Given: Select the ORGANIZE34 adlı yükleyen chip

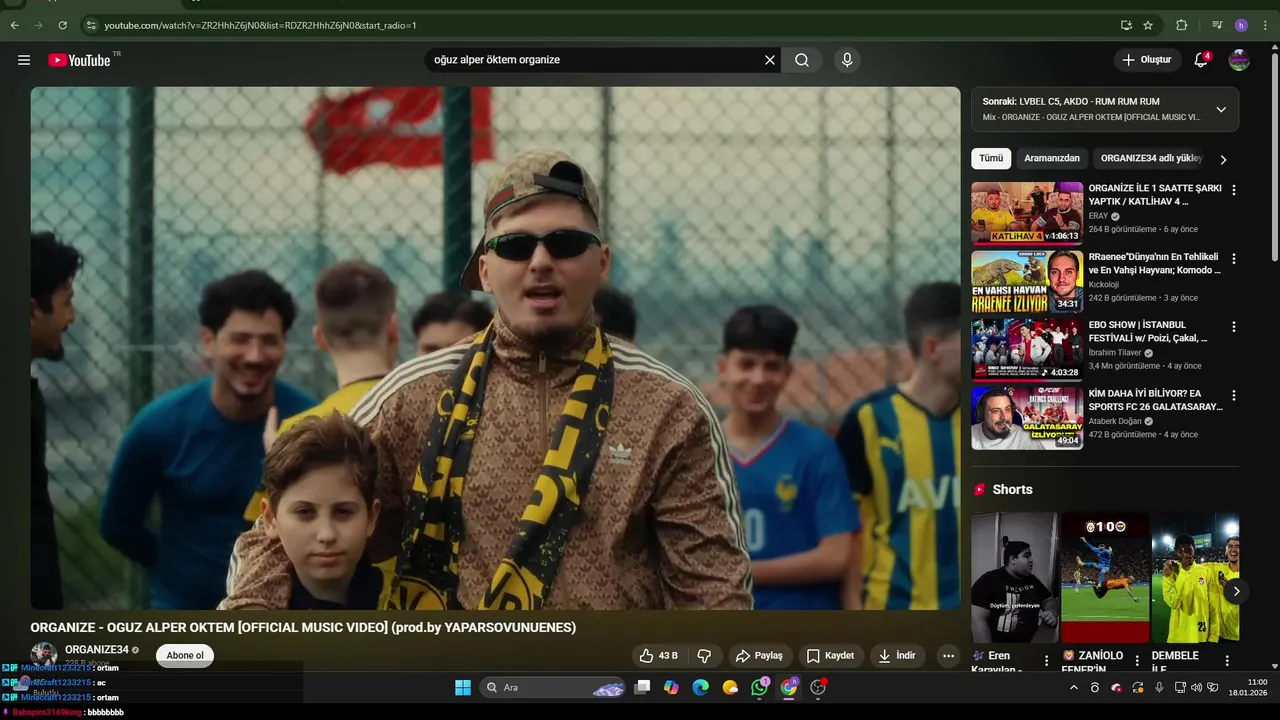Looking at the screenshot, I should (1151, 158).
